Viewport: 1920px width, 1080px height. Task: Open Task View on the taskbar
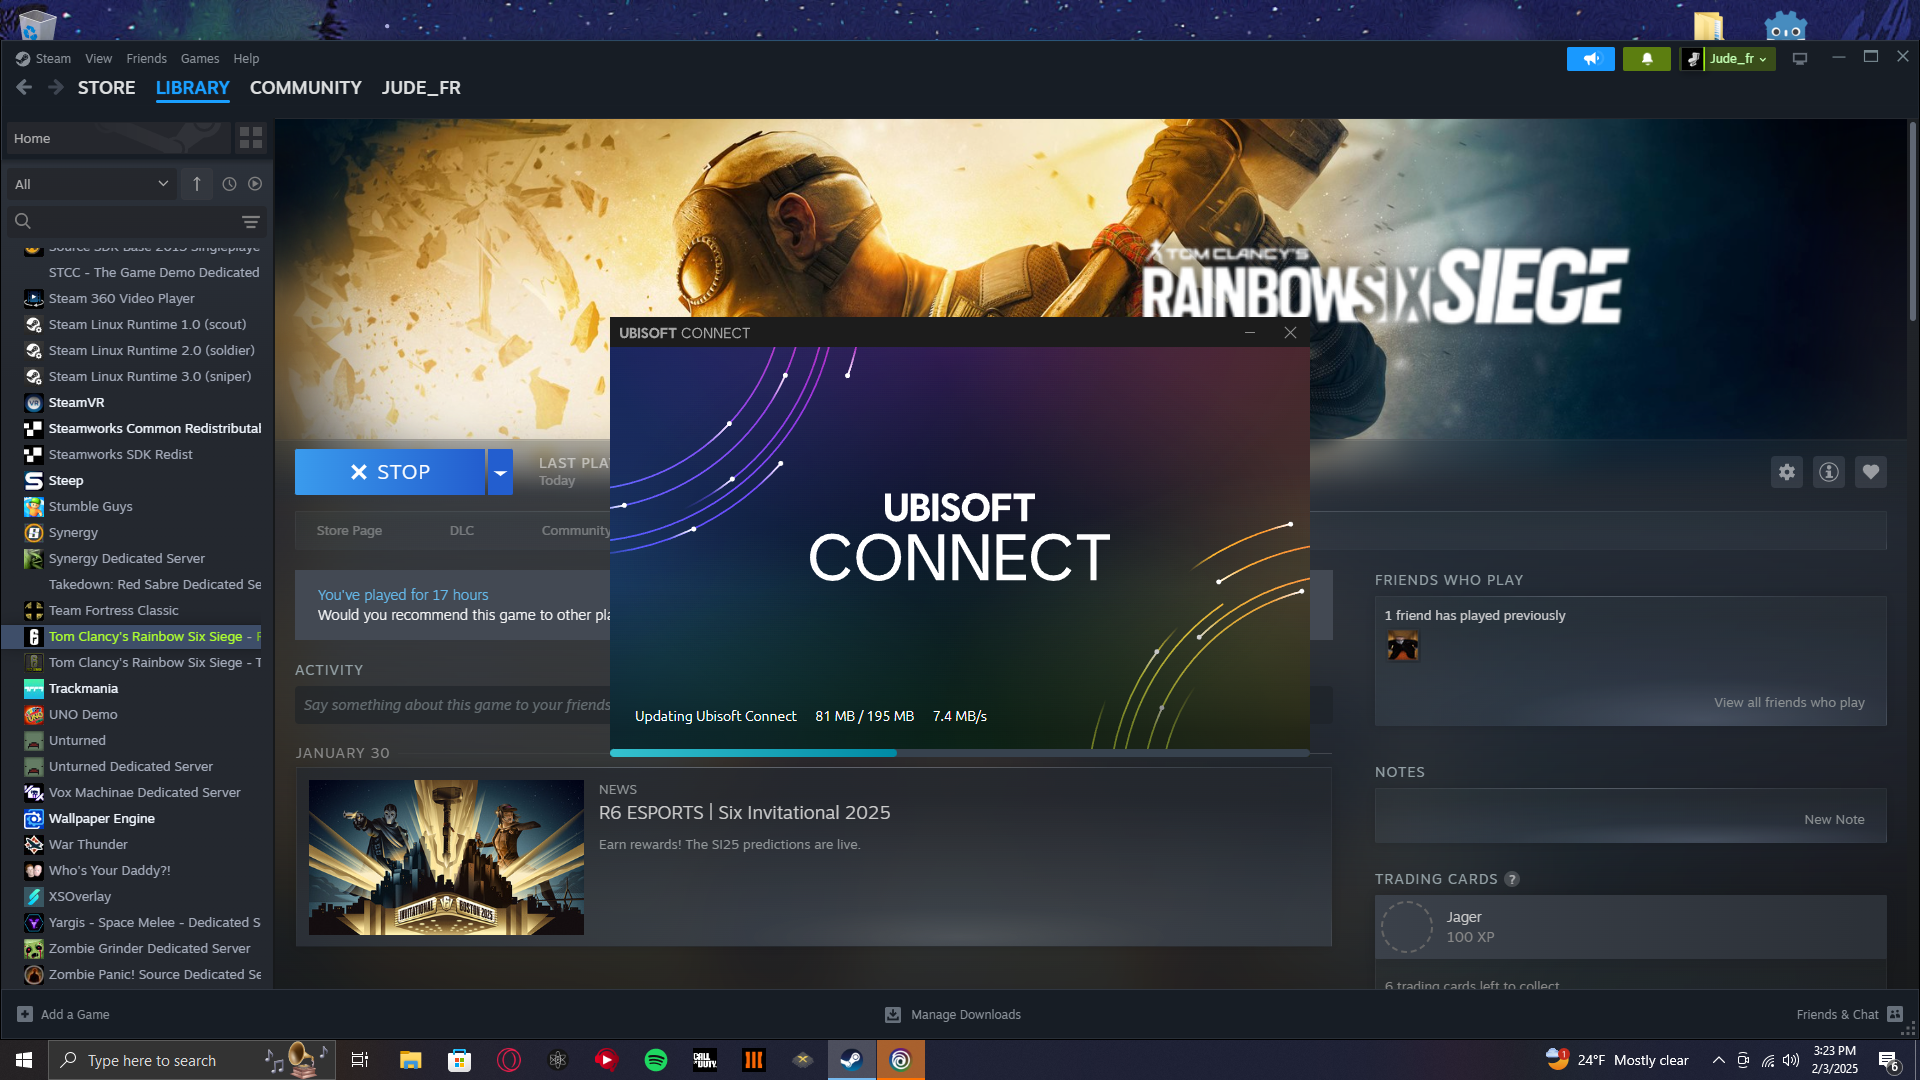[x=360, y=1060]
